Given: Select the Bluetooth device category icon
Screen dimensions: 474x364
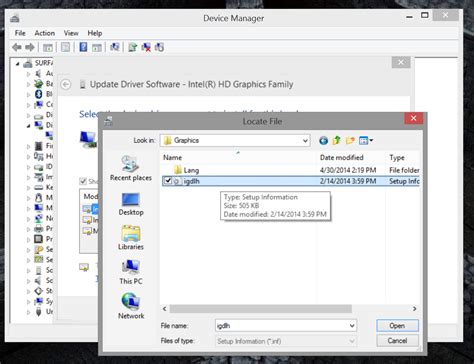Looking at the screenshot, I should (39, 94).
